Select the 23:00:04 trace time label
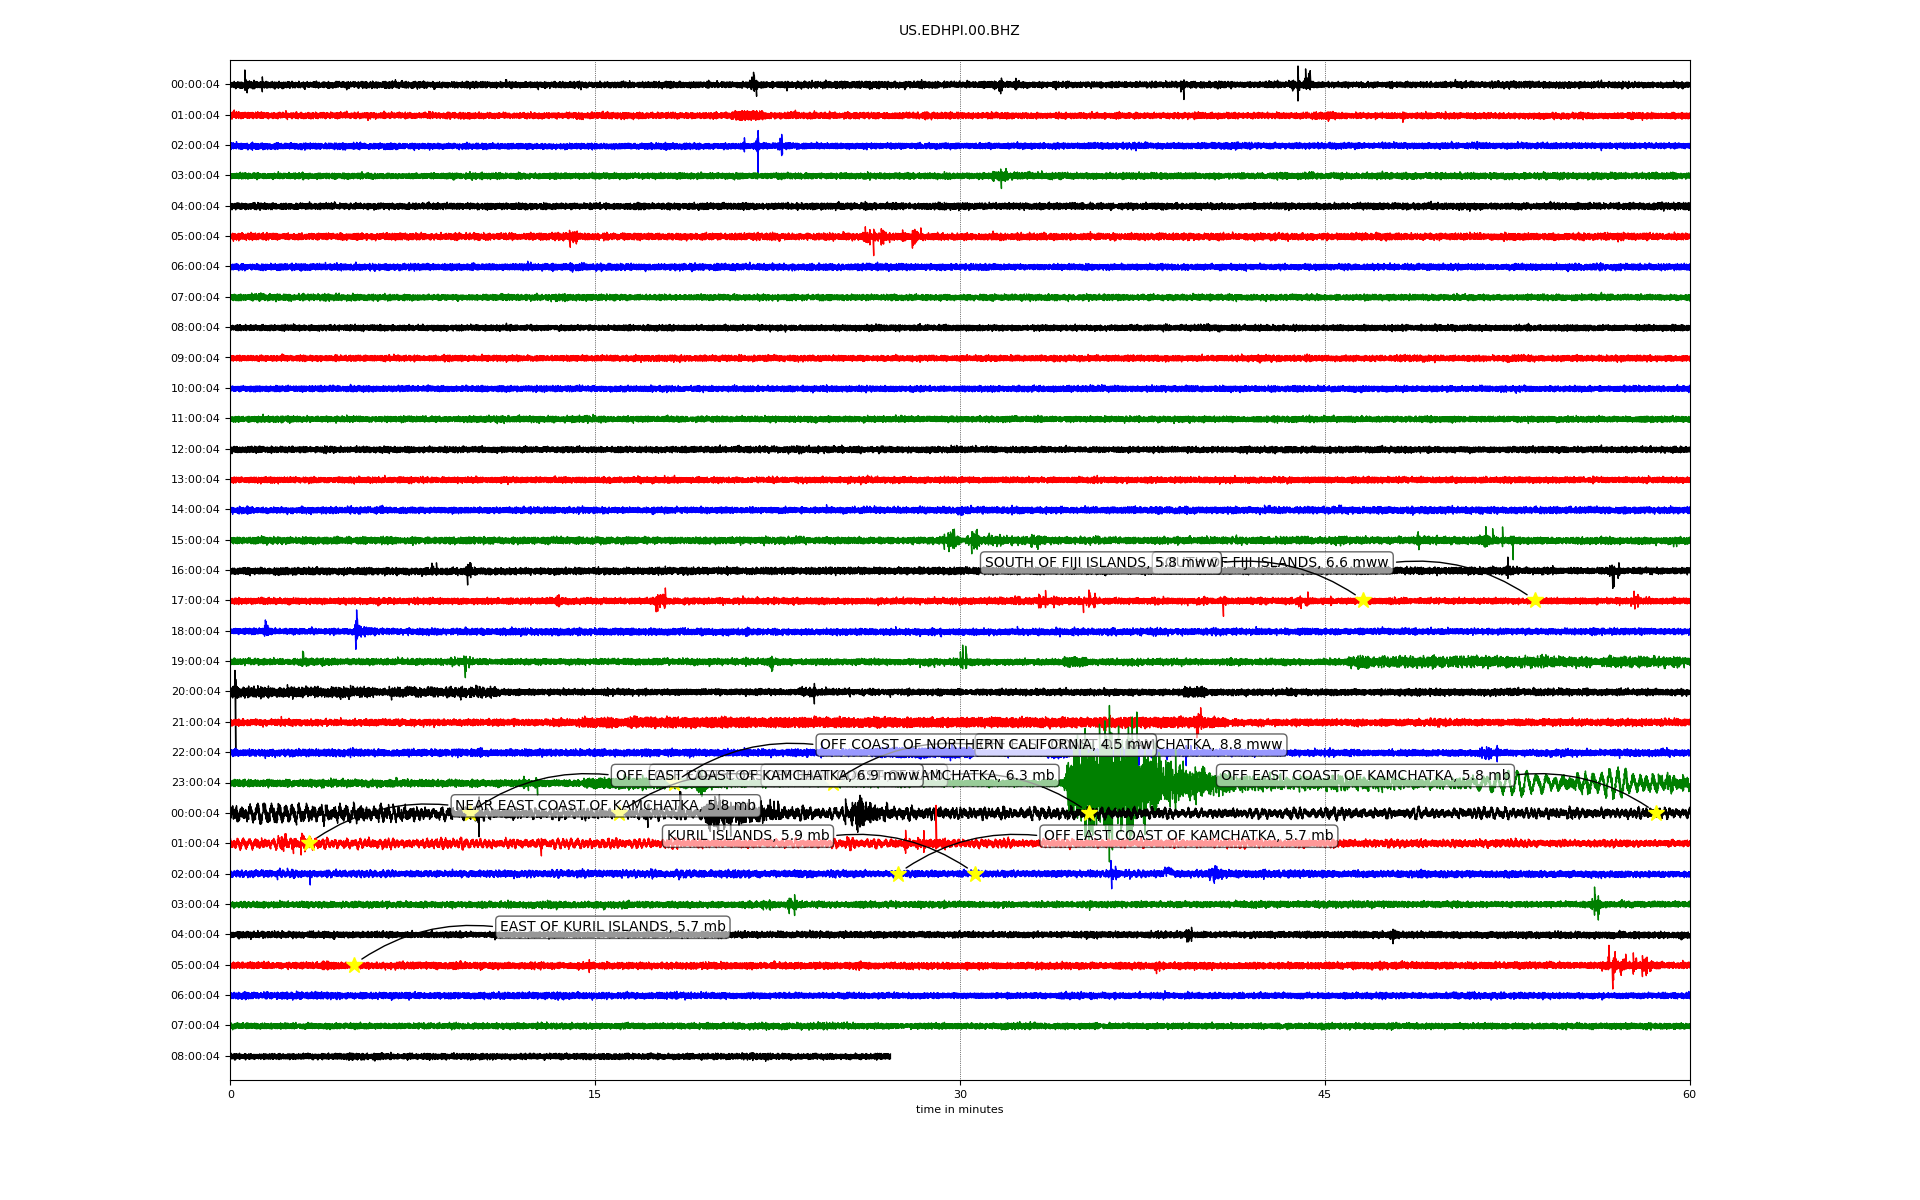This screenshot has height=1200, width=1920. click(x=195, y=783)
